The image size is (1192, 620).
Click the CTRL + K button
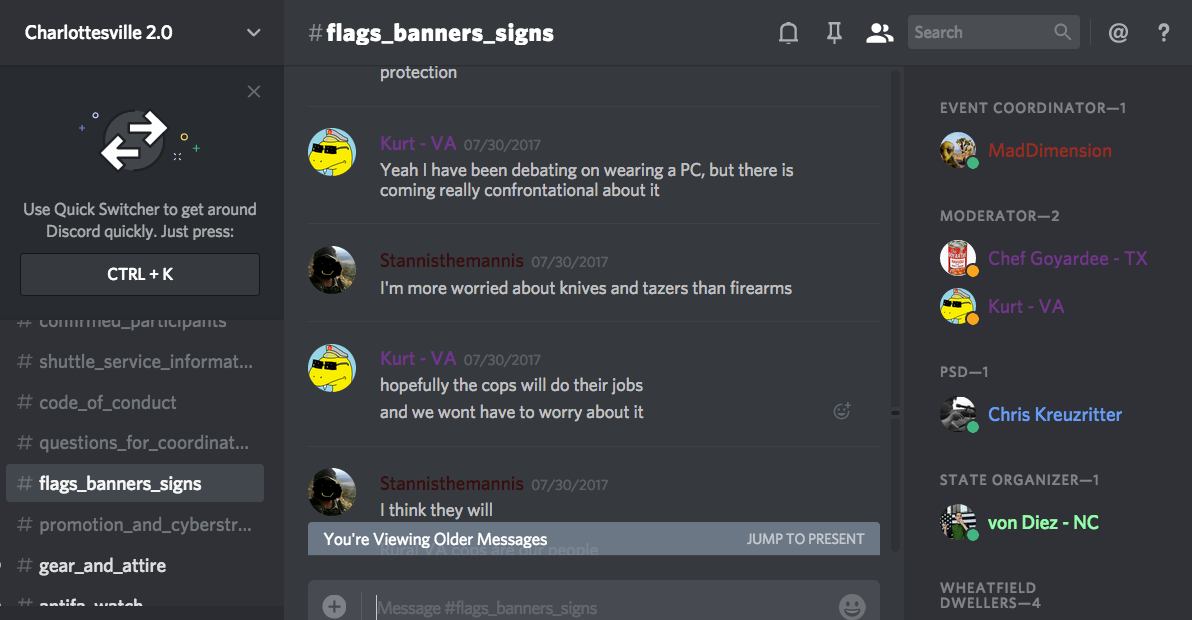(140, 274)
